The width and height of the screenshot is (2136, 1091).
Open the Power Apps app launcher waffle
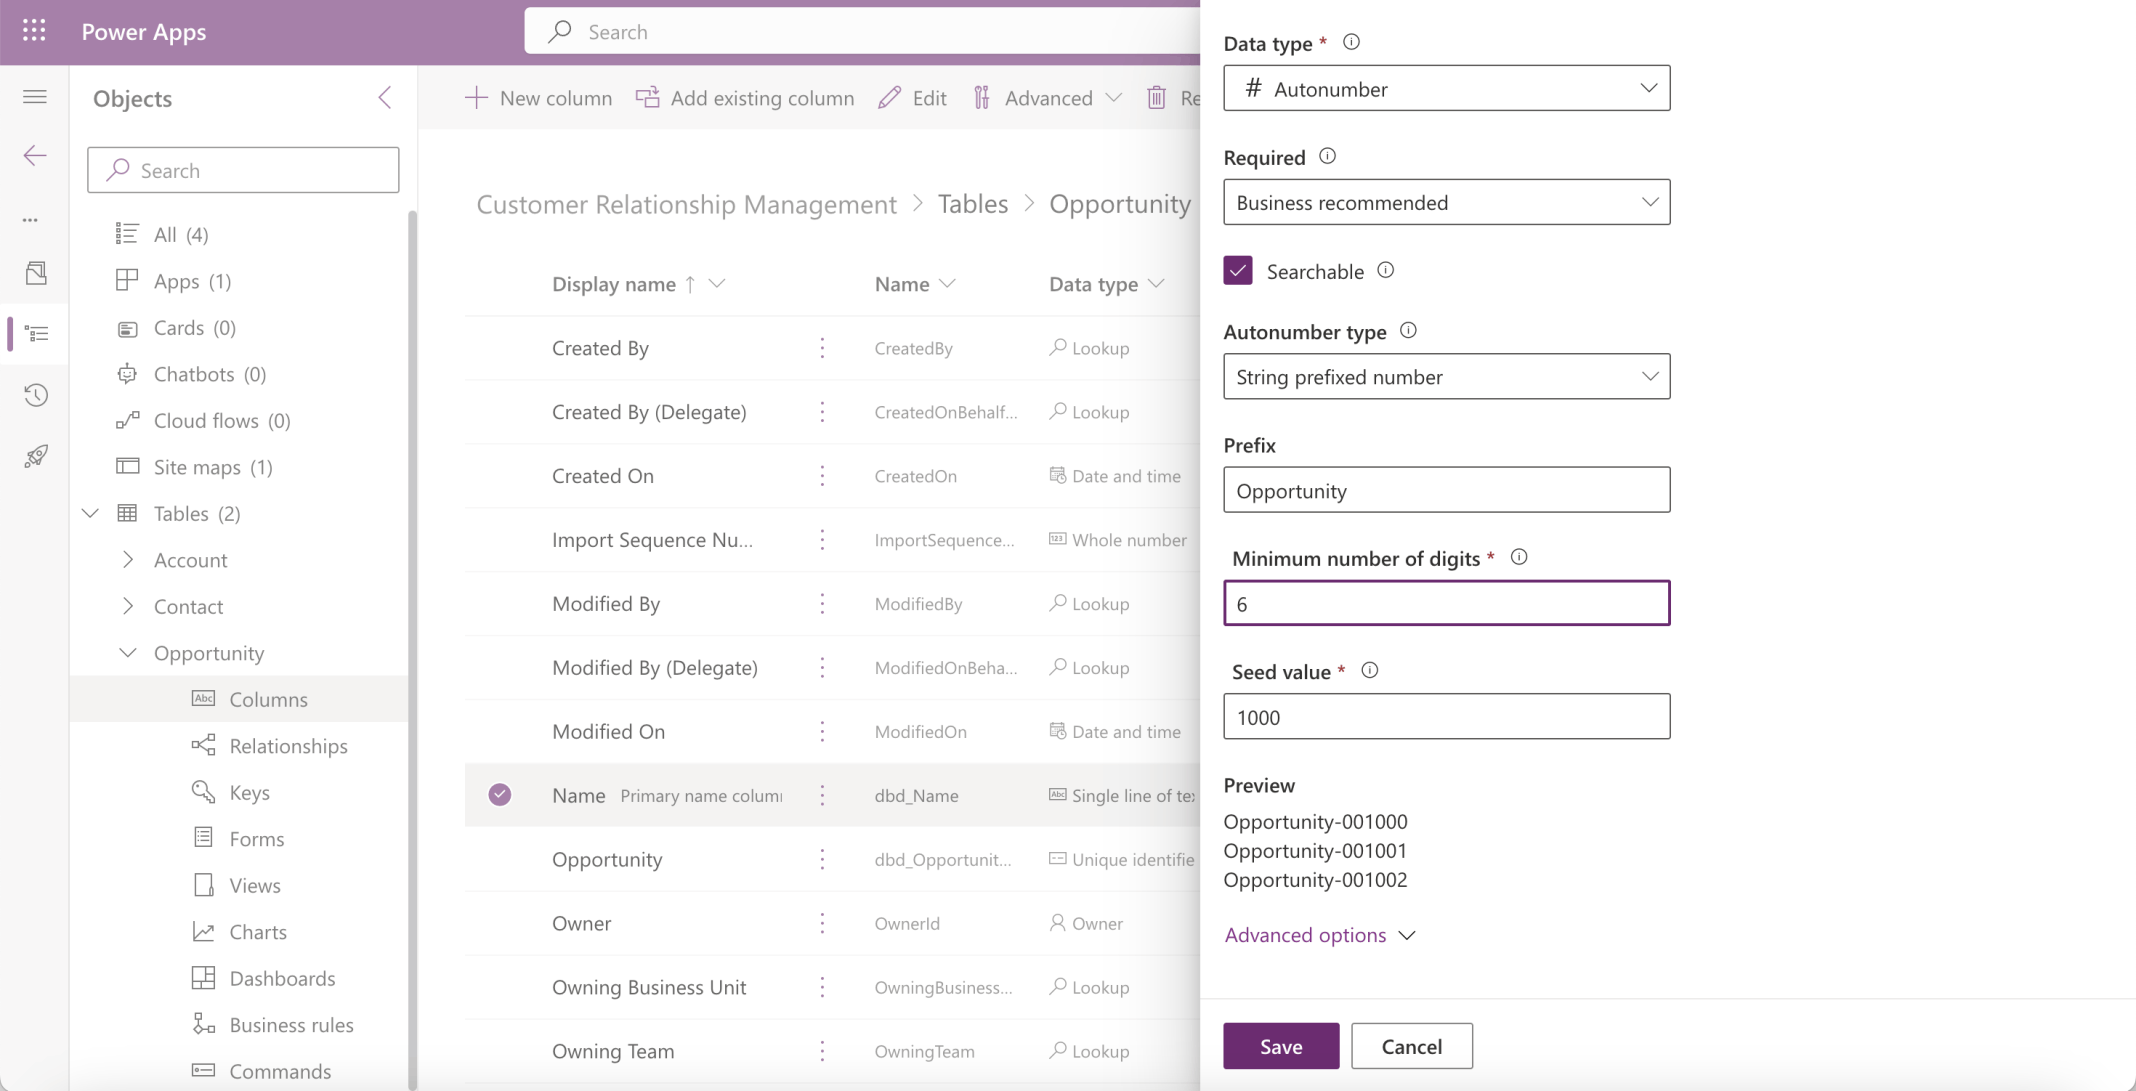pos(34,31)
